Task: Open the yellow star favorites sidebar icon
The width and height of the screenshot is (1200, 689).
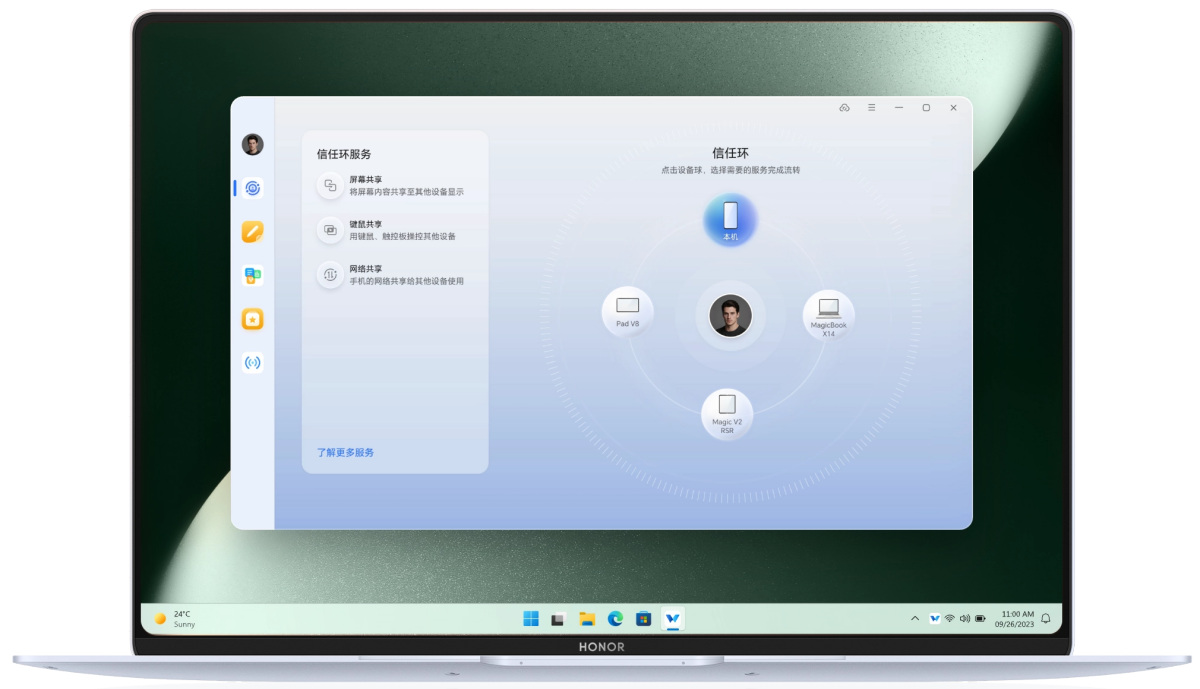Action: [x=252, y=319]
